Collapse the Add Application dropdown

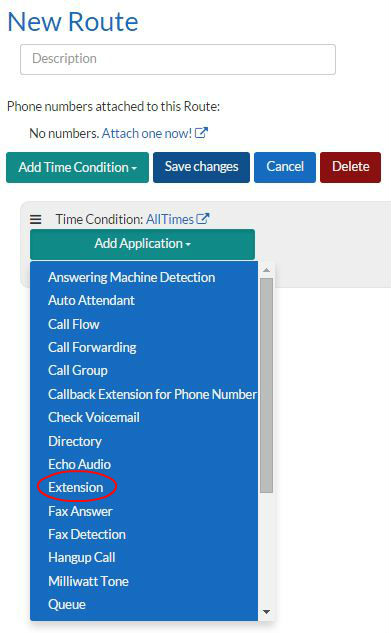click(142, 244)
